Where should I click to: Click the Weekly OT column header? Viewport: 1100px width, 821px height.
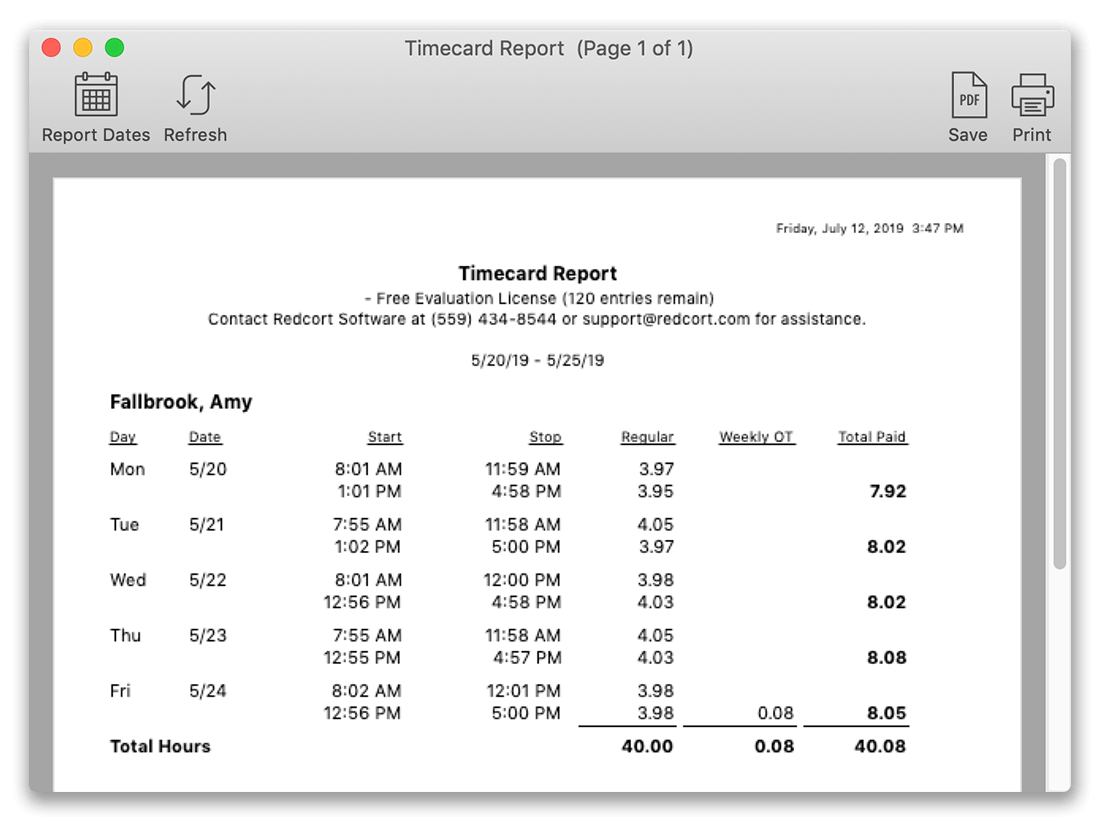tap(756, 437)
